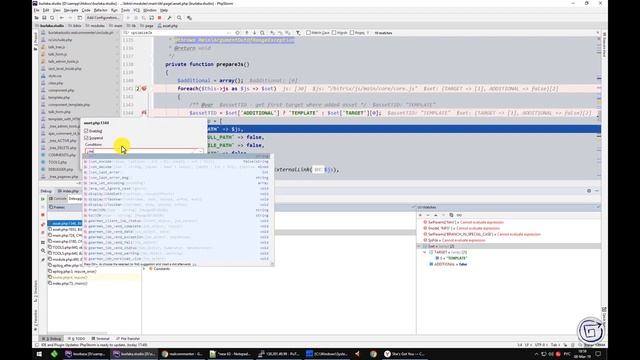The height and width of the screenshot is (360, 640).
Task: Toggle the Enabled breakpoint checkbox
Action: [86, 131]
